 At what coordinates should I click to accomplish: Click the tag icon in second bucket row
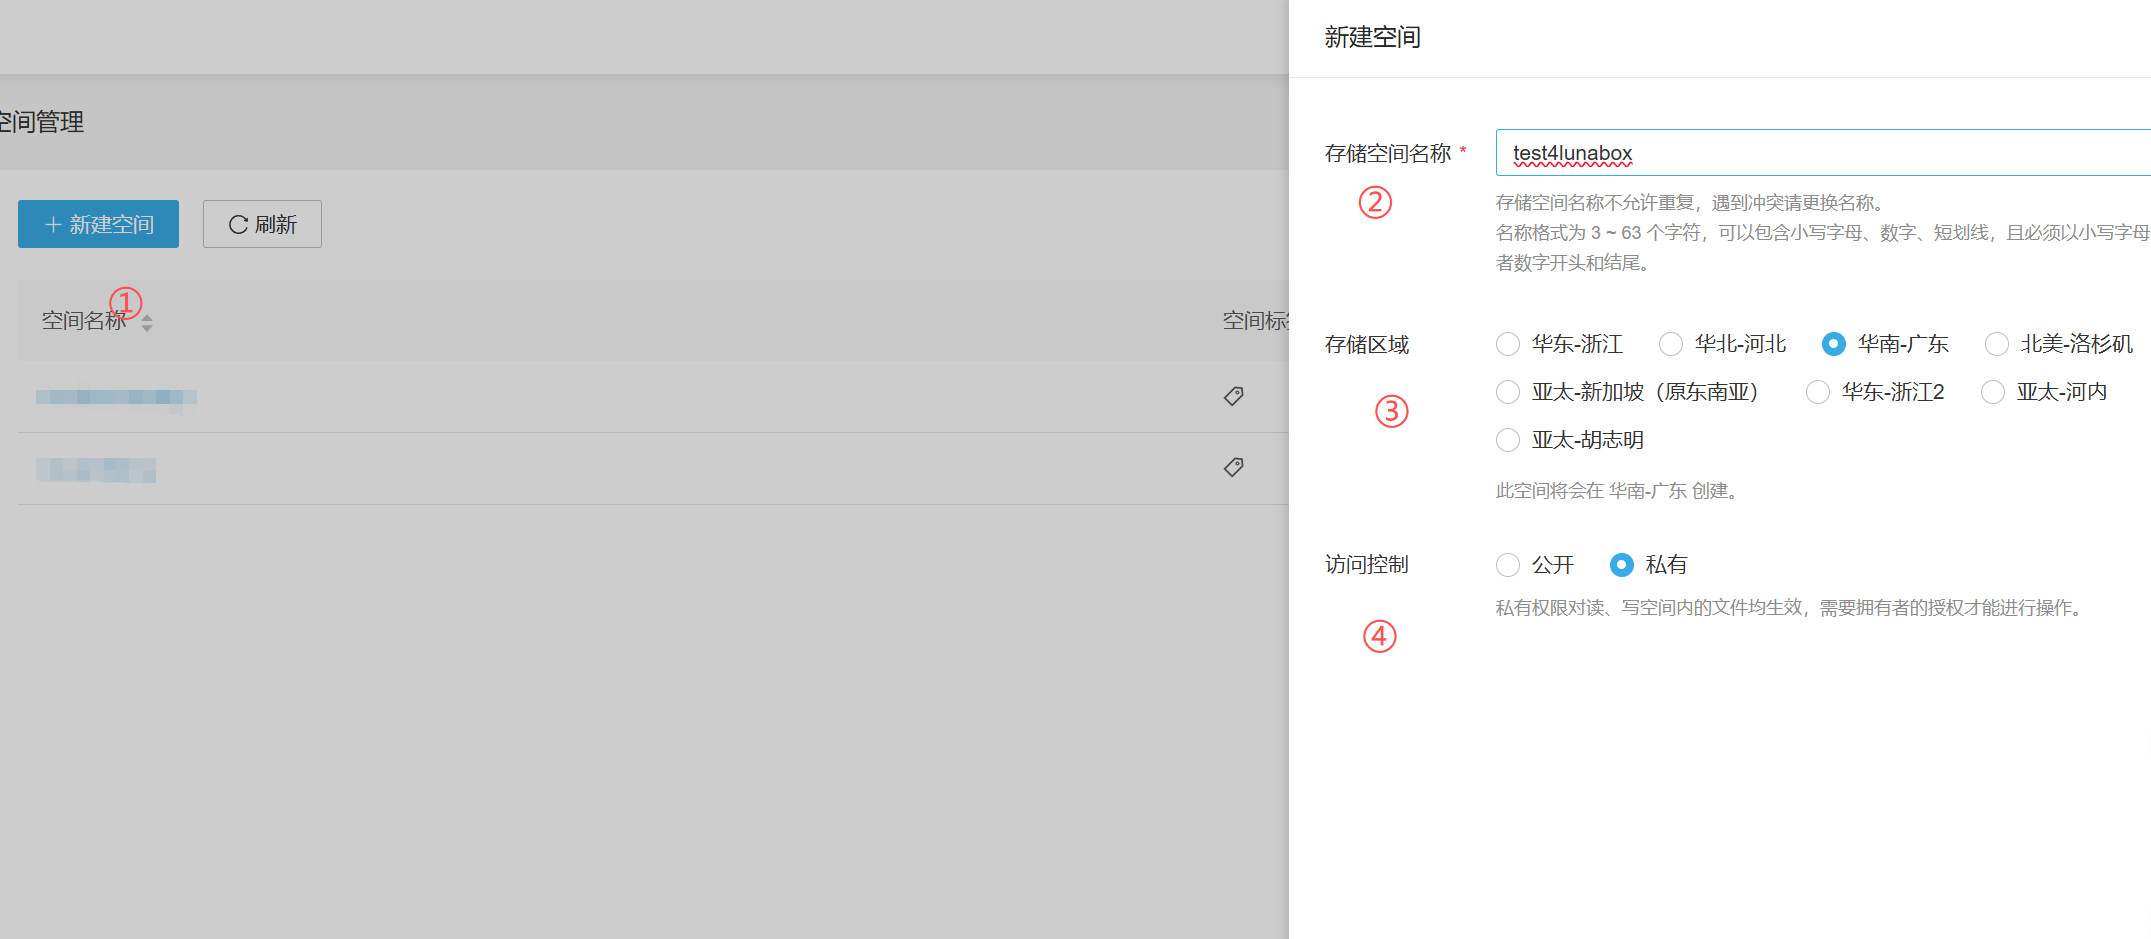coord(1233,467)
